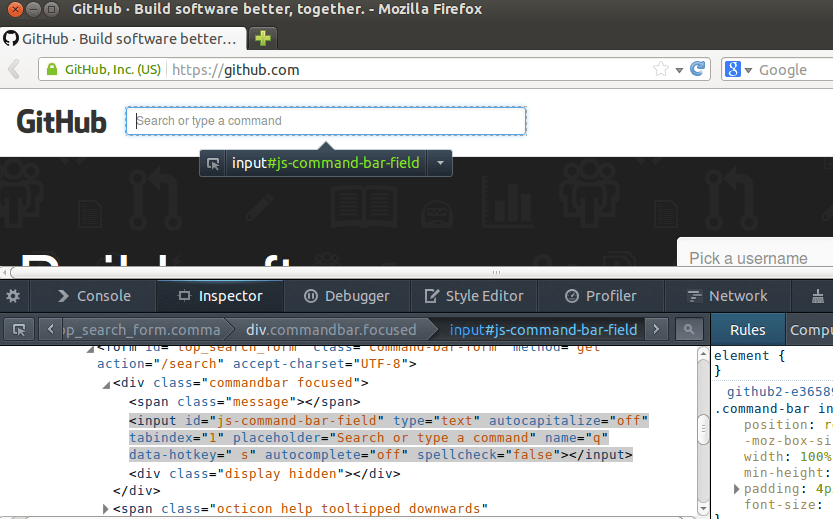The height and width of the screenshot is (519, 833).
Task: Switch to the Debugger tab
Action: click(x=346, y=296)
